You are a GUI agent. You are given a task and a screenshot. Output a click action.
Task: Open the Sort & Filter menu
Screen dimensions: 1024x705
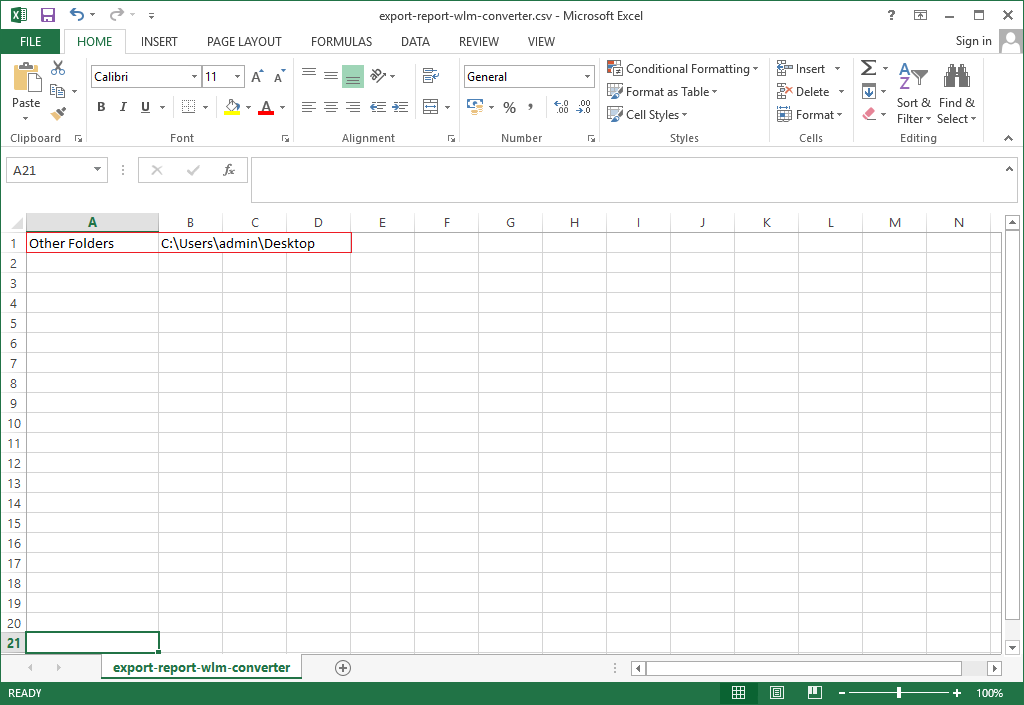click(914, 93)
